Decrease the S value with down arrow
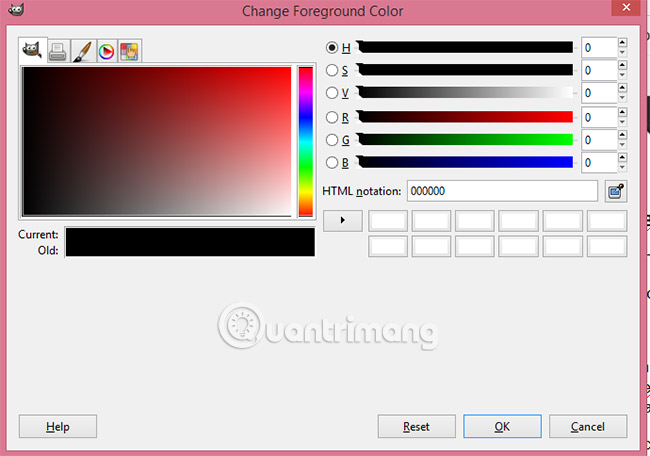The width and height of the screenshot is (650, 456). (x=622, y=75)
